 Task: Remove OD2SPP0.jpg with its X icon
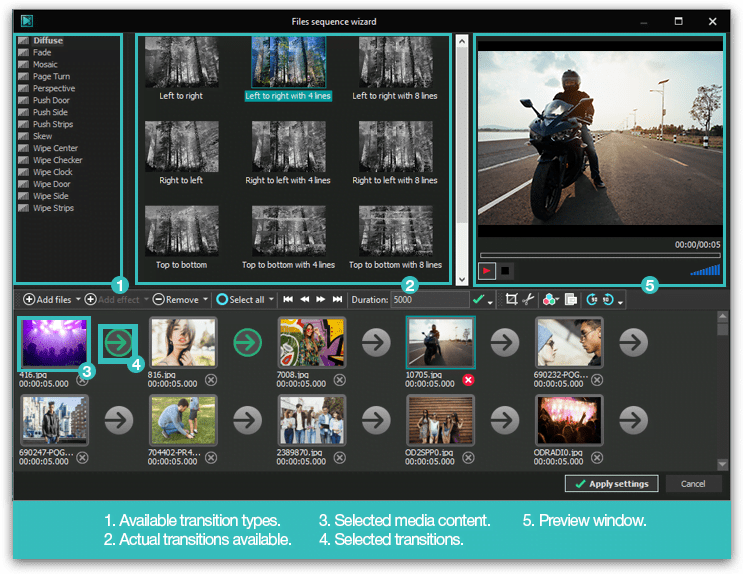(x=468, y=457)
